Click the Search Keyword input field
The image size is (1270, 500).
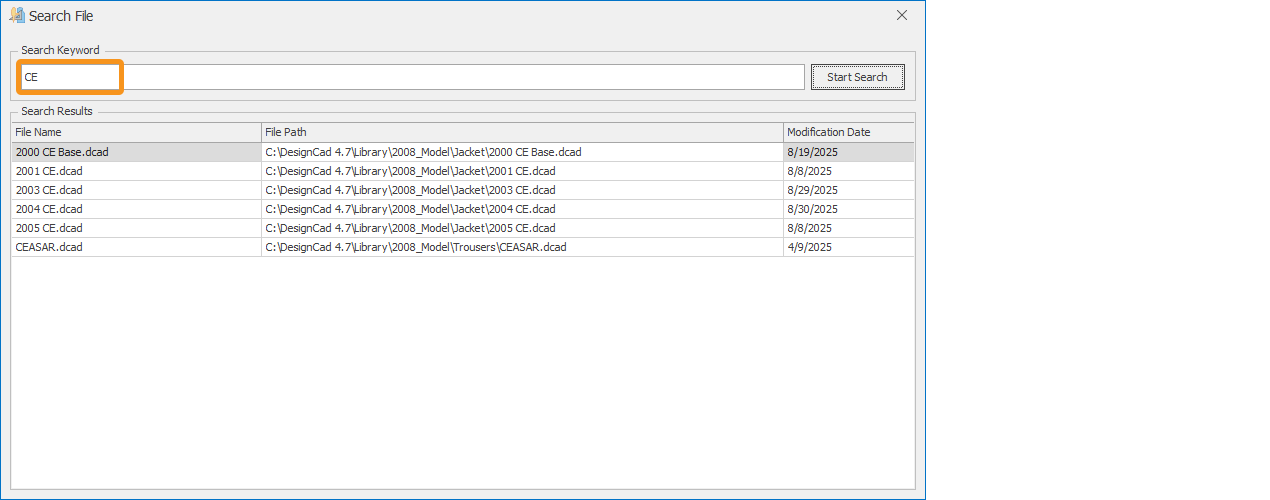412,77
